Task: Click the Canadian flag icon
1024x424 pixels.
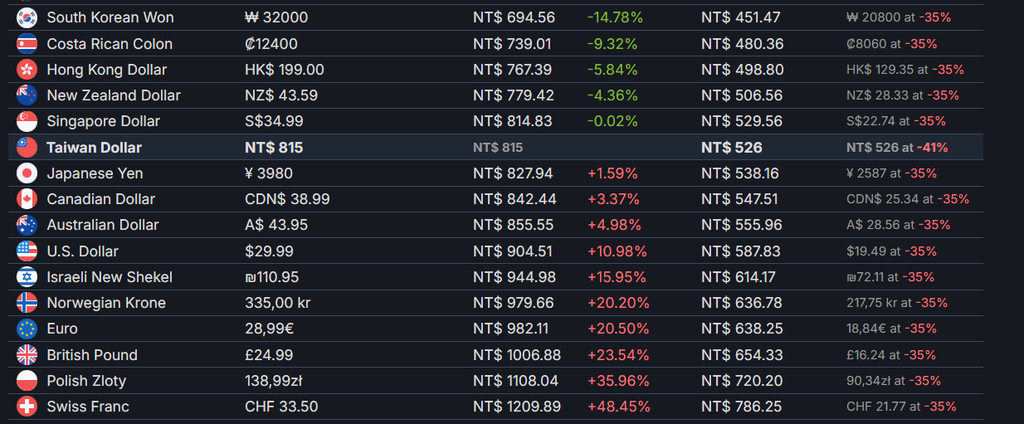Action: (x=27, y=199)
